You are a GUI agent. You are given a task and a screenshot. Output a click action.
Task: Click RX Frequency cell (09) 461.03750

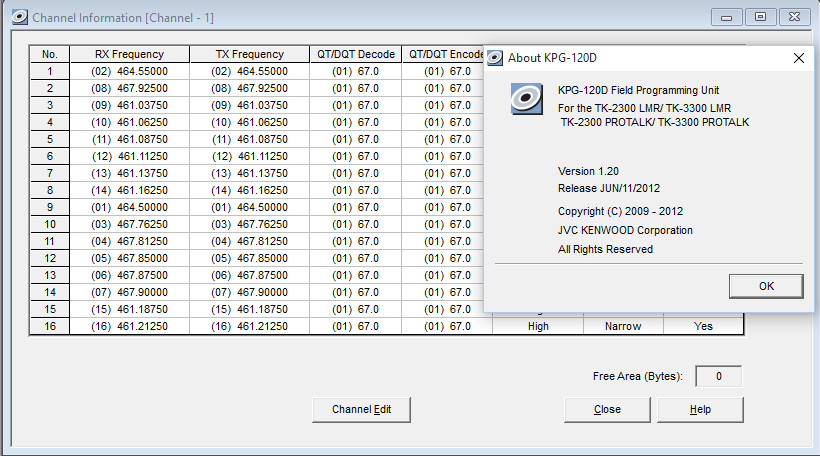tap(130, 105)
